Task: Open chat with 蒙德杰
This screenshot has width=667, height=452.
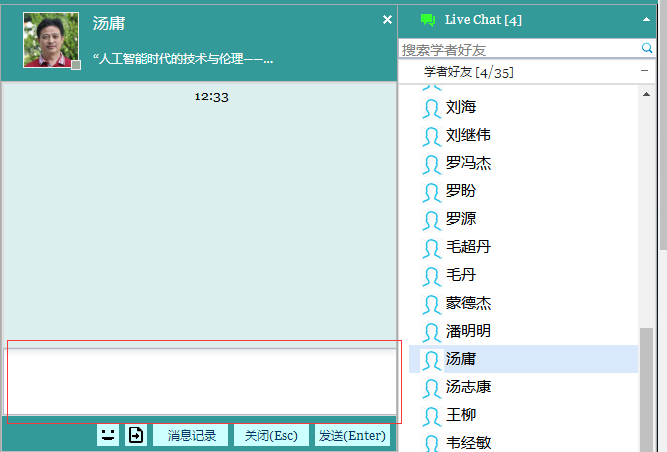Action: point(468,303)
